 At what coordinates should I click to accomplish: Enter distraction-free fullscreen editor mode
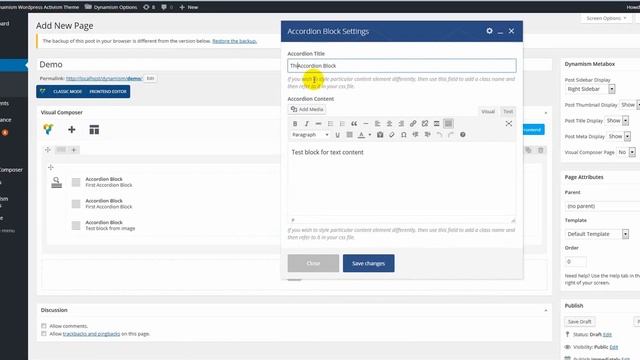[x=509, y=124]
